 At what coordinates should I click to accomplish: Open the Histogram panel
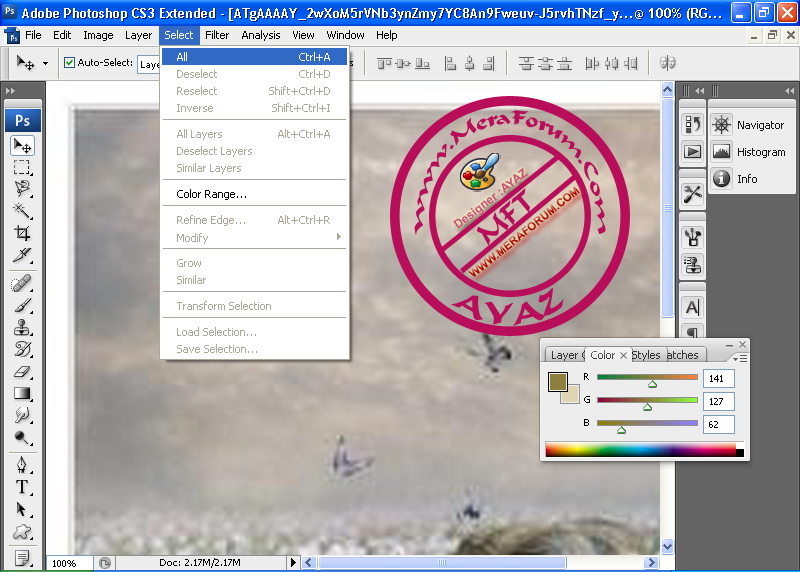coord(760,152)
